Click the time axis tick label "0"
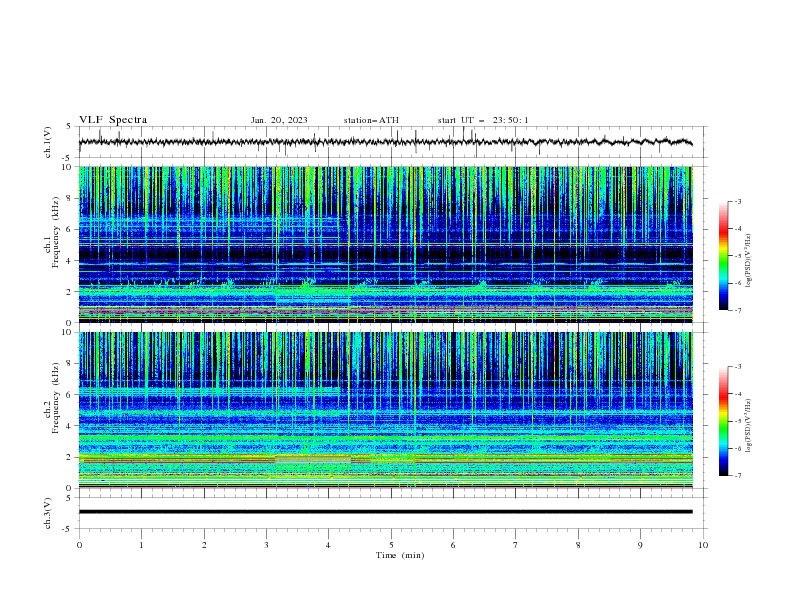Screen dimensions: 792x612 point(79,545)
